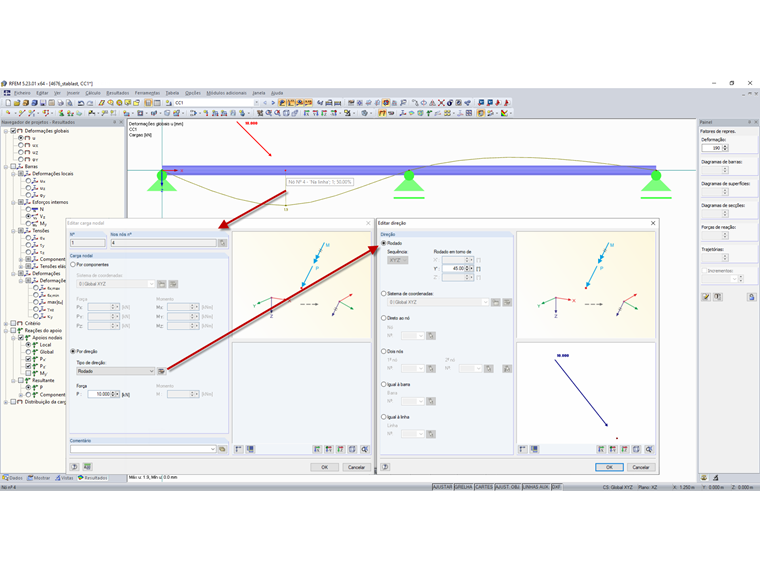Viewport: 760px width, 570px height.
Task: Click the New file toolbar icon
Action: [x=8, y=103]
